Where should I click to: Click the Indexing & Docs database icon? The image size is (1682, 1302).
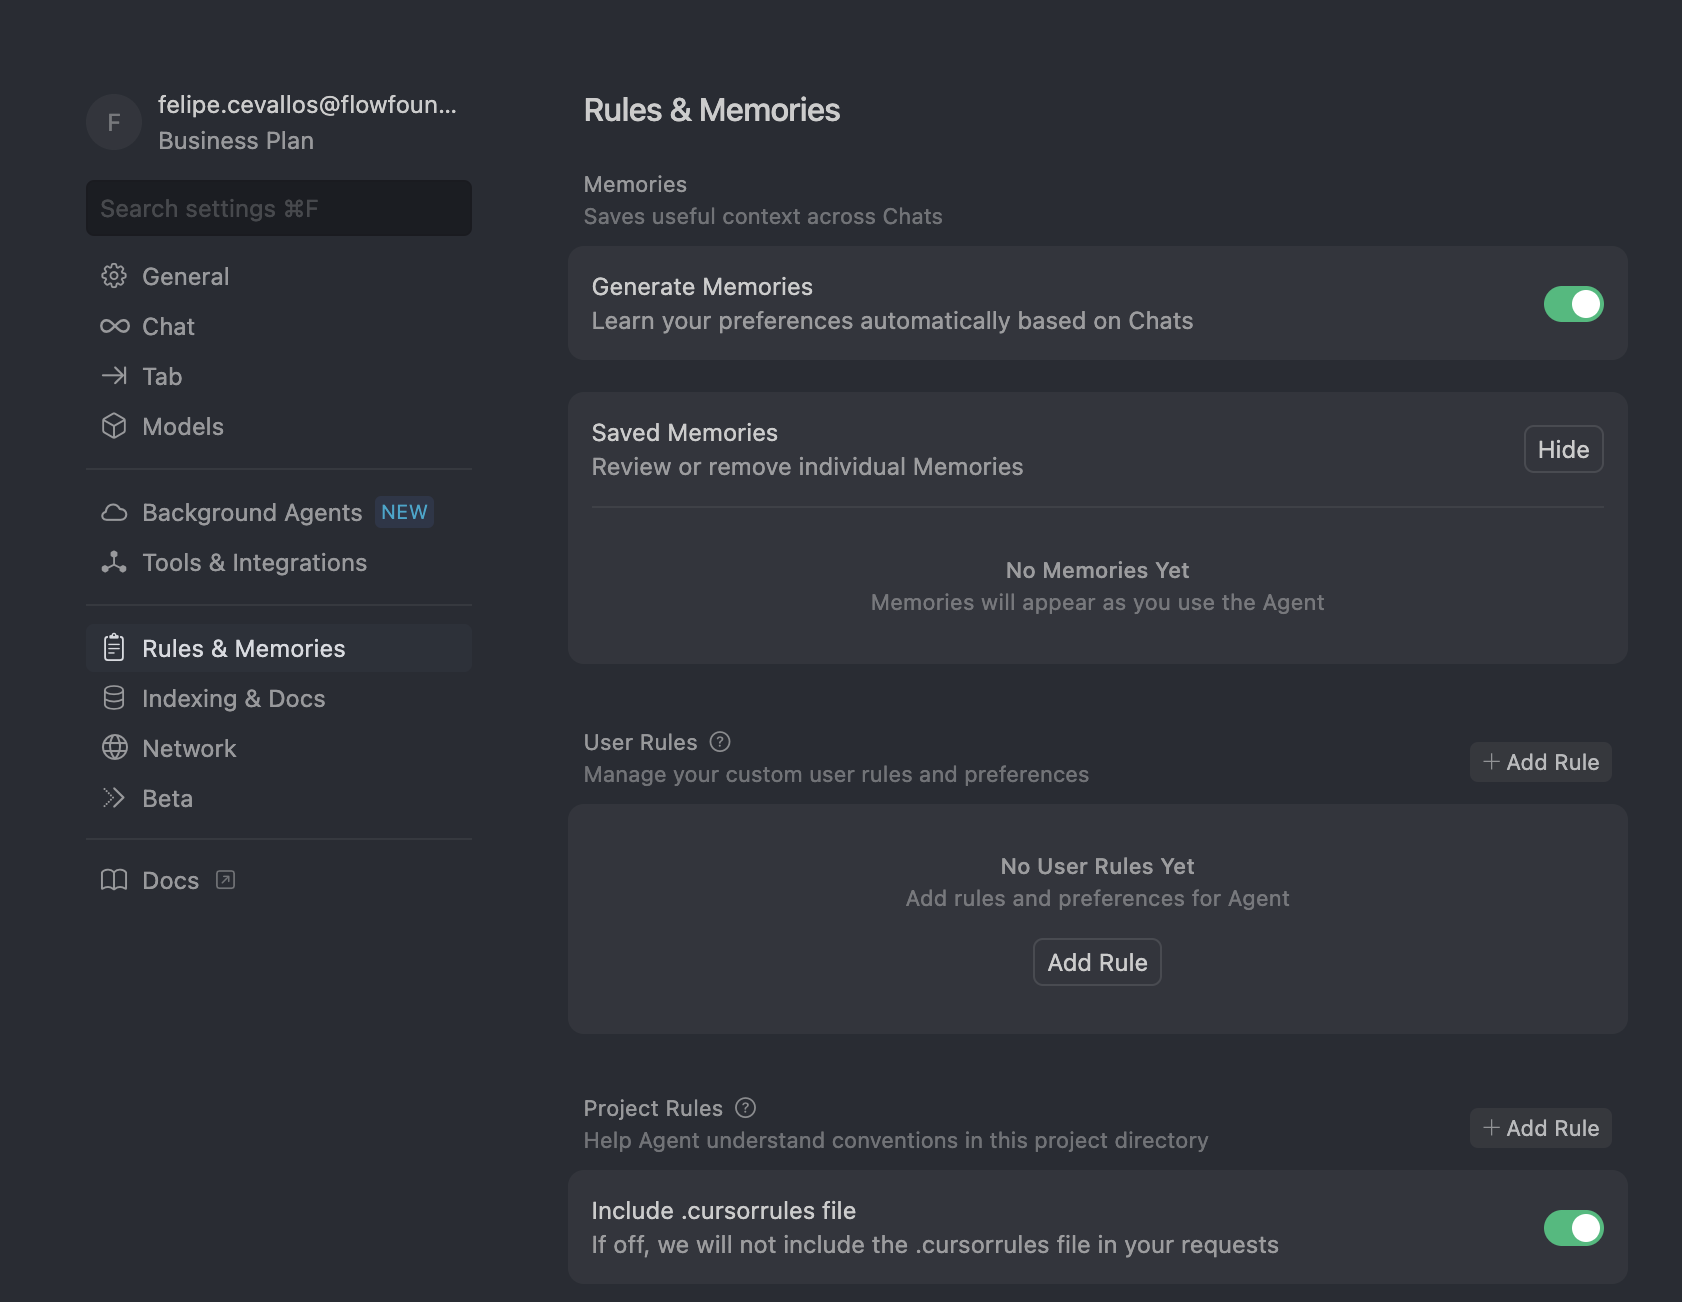point(114,698)
